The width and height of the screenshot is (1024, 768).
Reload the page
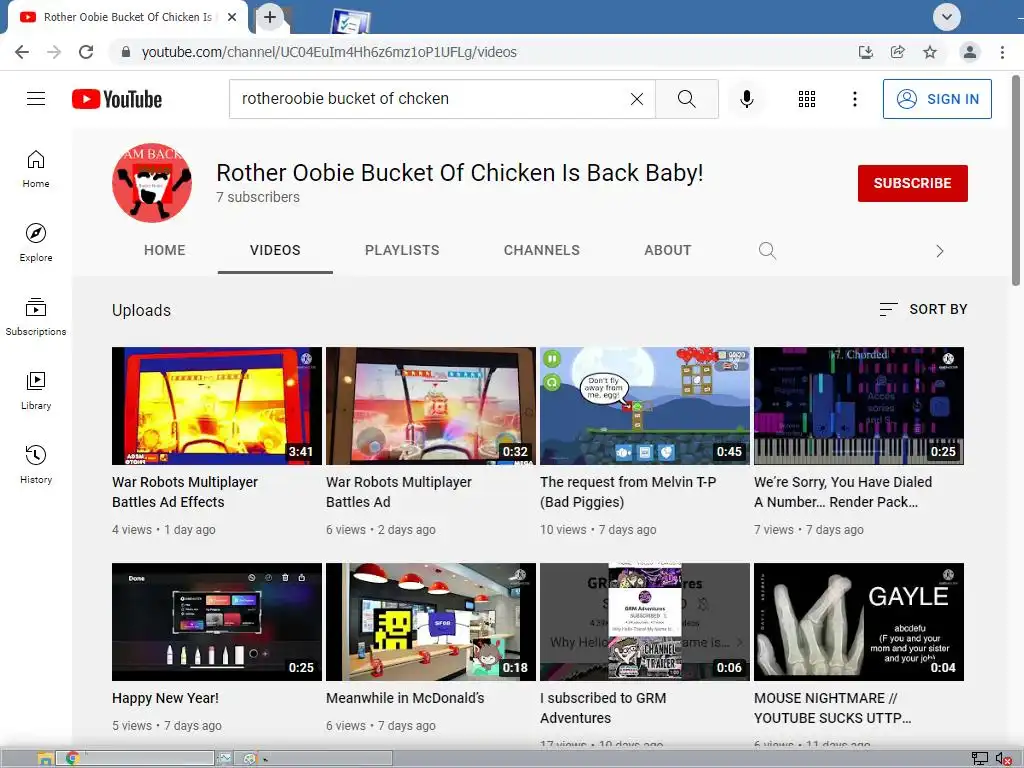[86, 52]
